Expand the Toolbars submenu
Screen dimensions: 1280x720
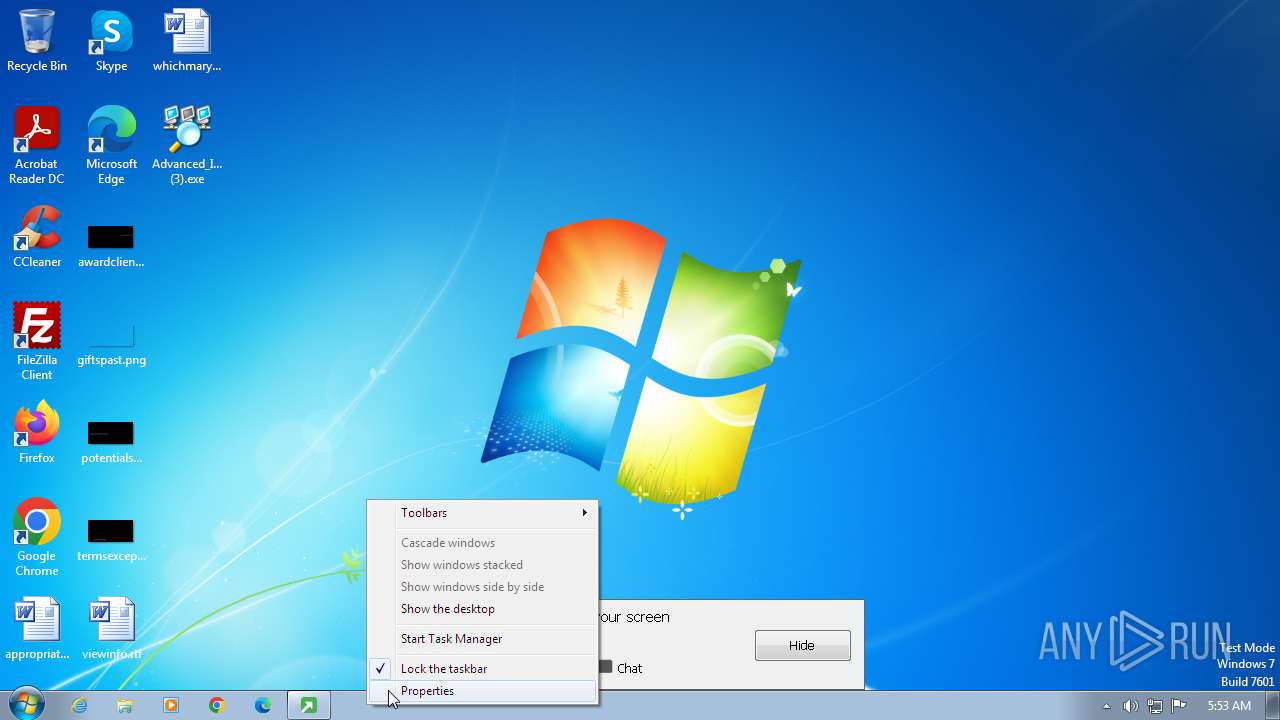click(x=483, y=513)
